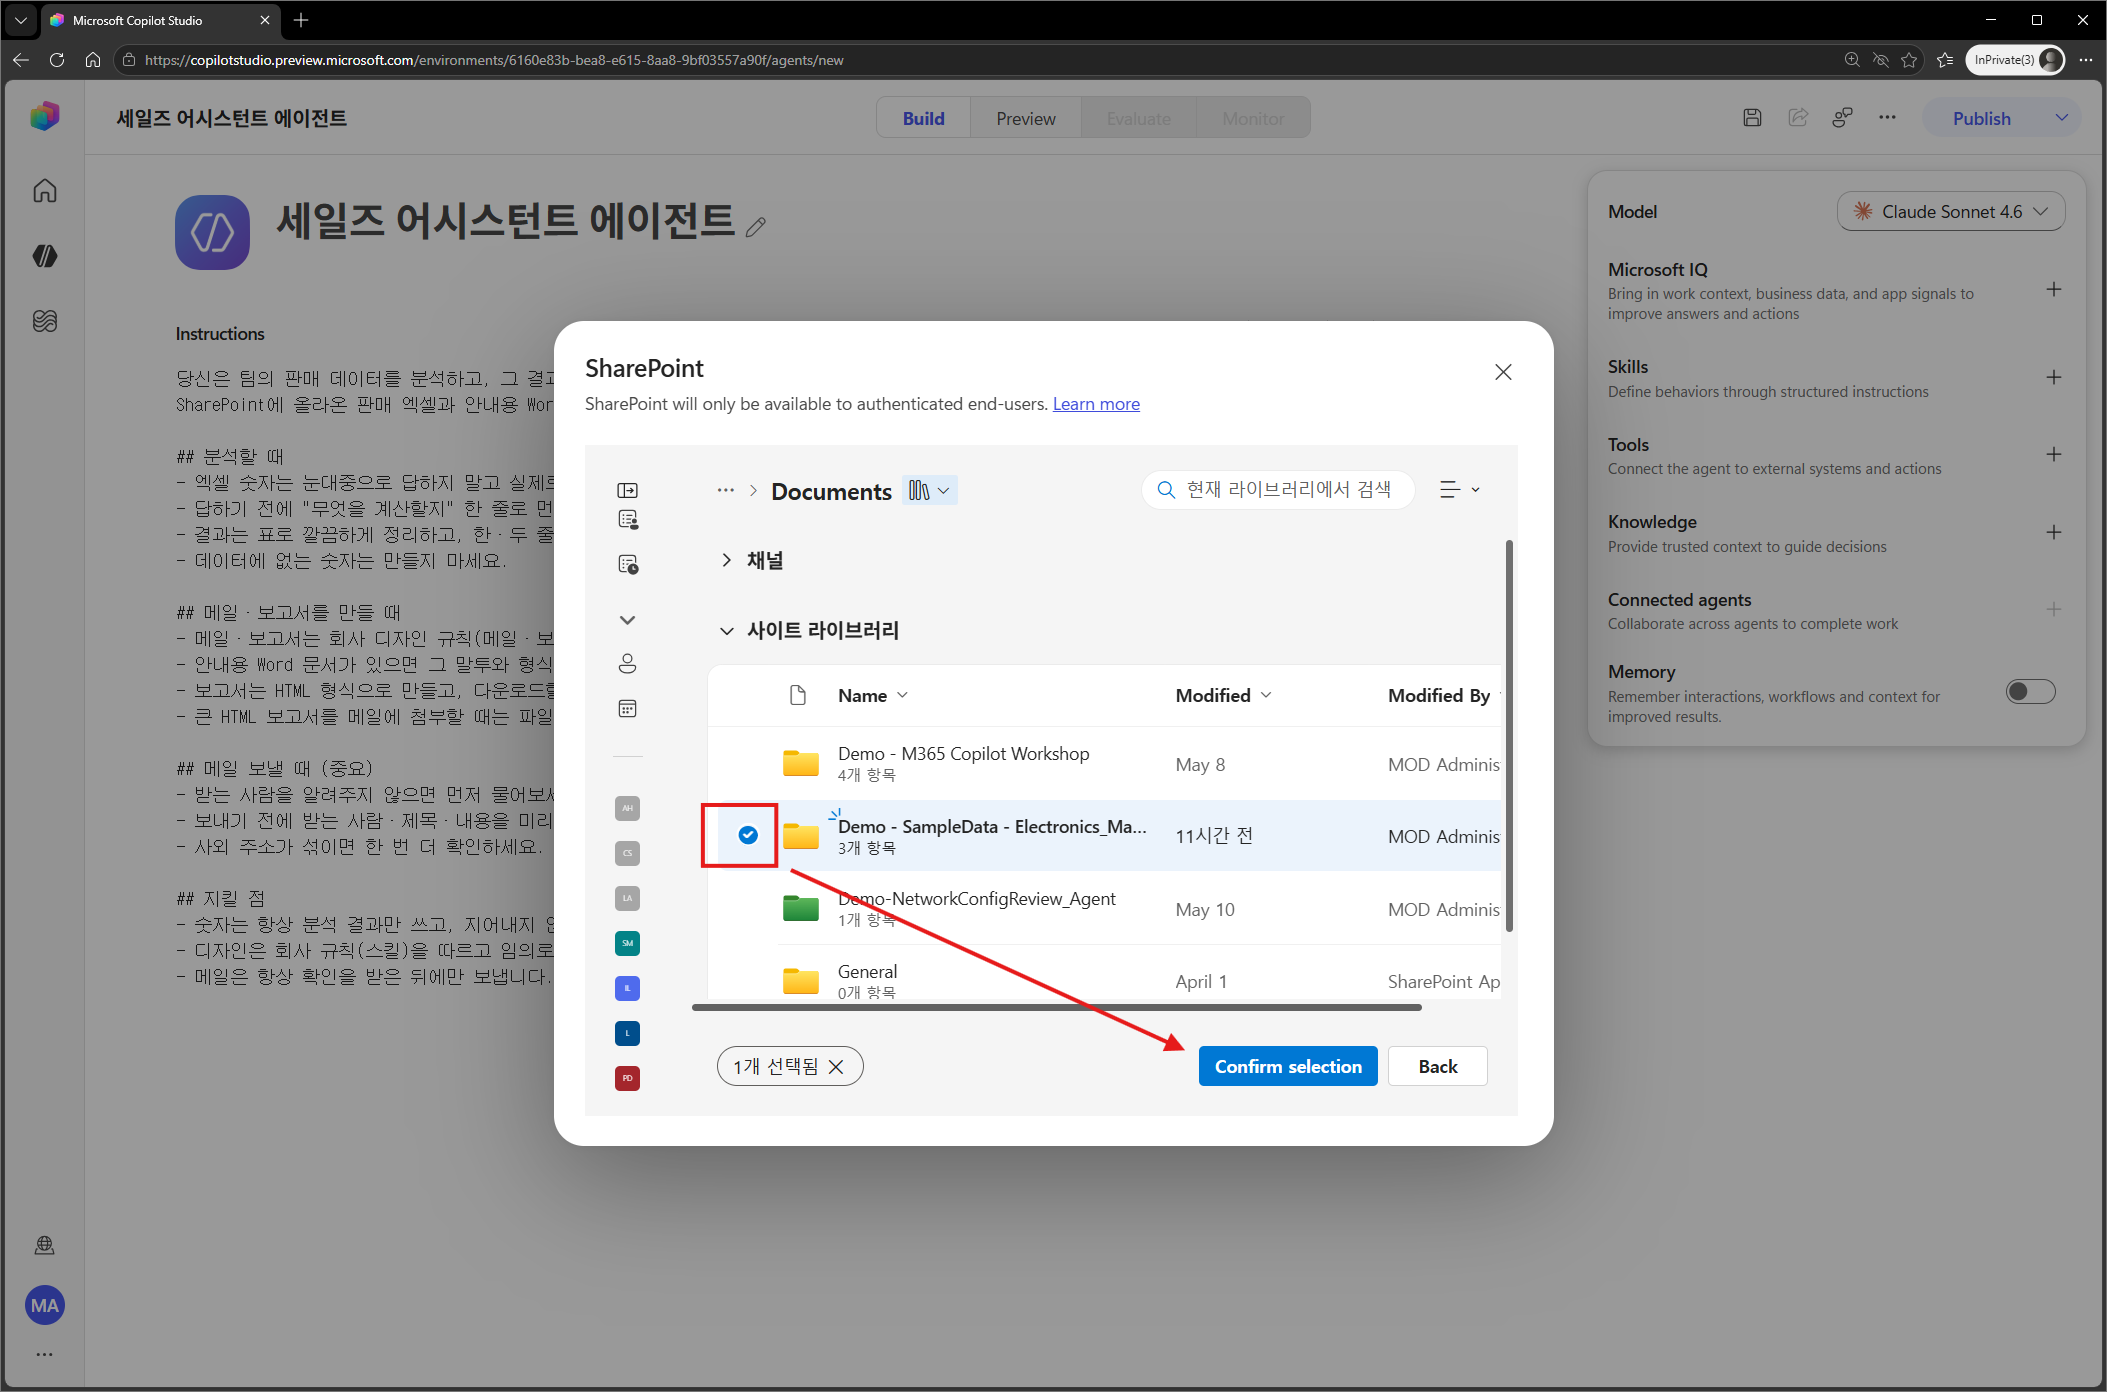Open the breadcrumb ellipsis before Documents
The image size is (2107, 1392).
pyautogui.click(x=726, y=490)
